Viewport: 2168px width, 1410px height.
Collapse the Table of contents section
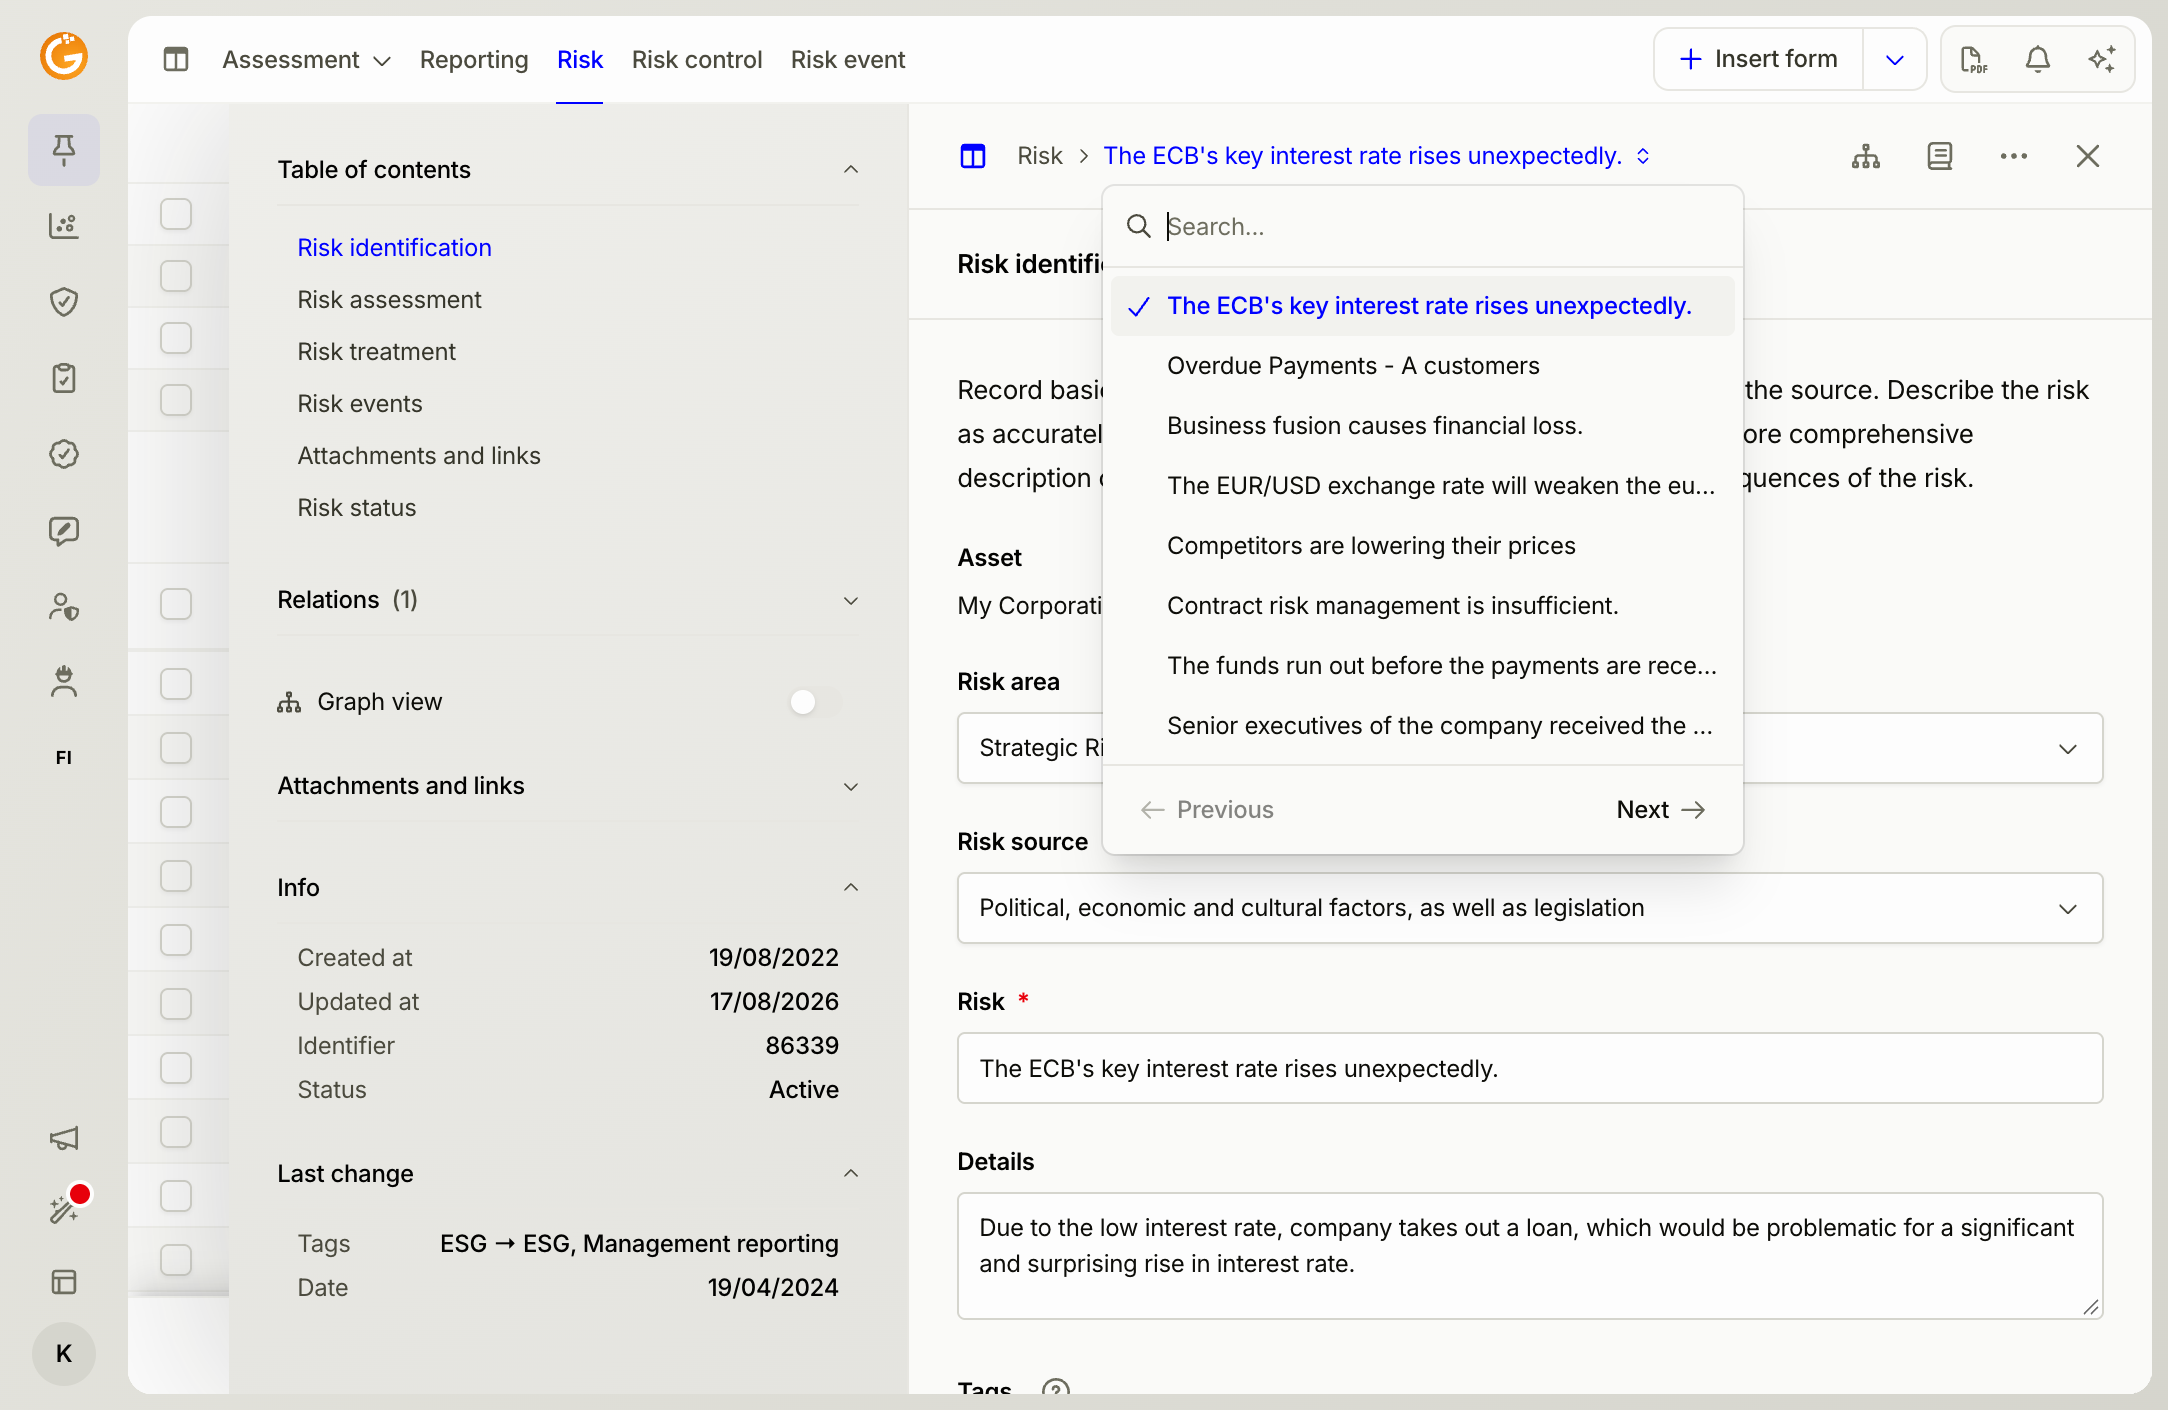[851, 170]
